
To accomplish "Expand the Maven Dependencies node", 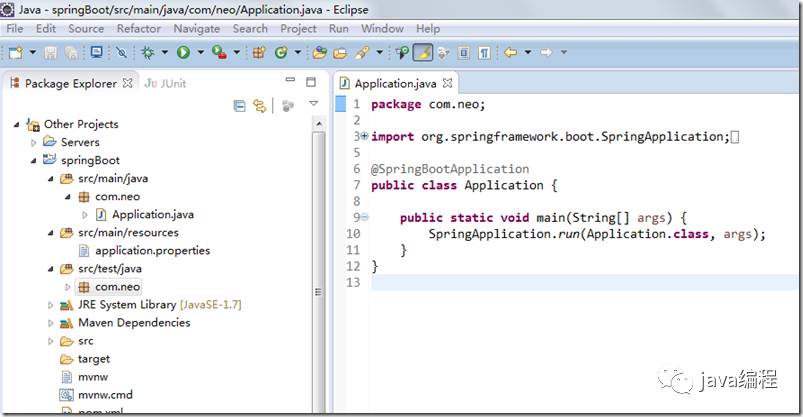I will 50,323.
